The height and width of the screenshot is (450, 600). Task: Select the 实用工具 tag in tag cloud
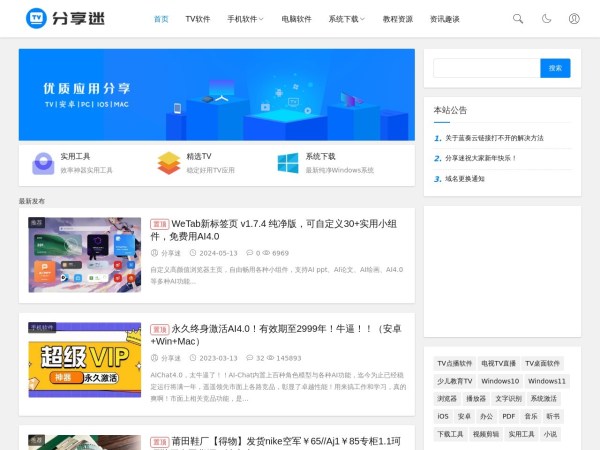[521, 434]
